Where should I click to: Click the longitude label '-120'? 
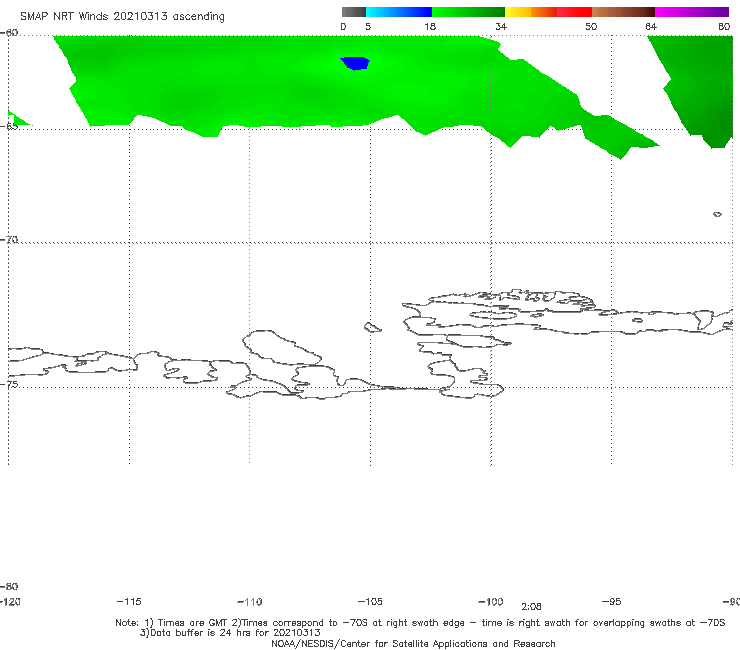[x=10, y=601]
